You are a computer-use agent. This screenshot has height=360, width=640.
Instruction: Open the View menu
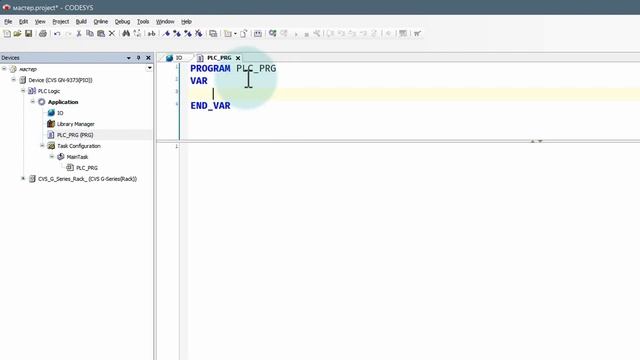tap(40, 22)
